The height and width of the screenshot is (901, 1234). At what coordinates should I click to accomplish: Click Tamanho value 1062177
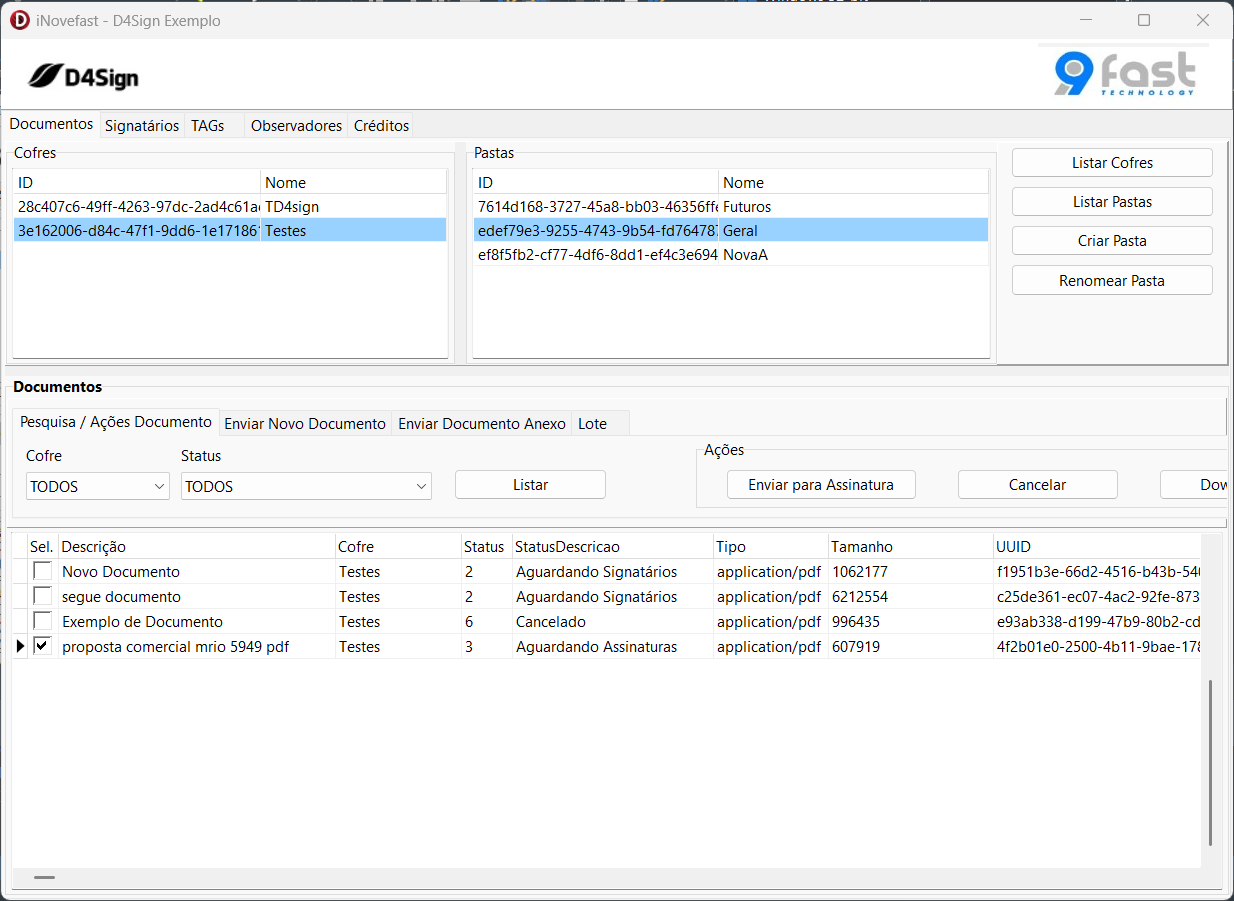pos(911,572)
